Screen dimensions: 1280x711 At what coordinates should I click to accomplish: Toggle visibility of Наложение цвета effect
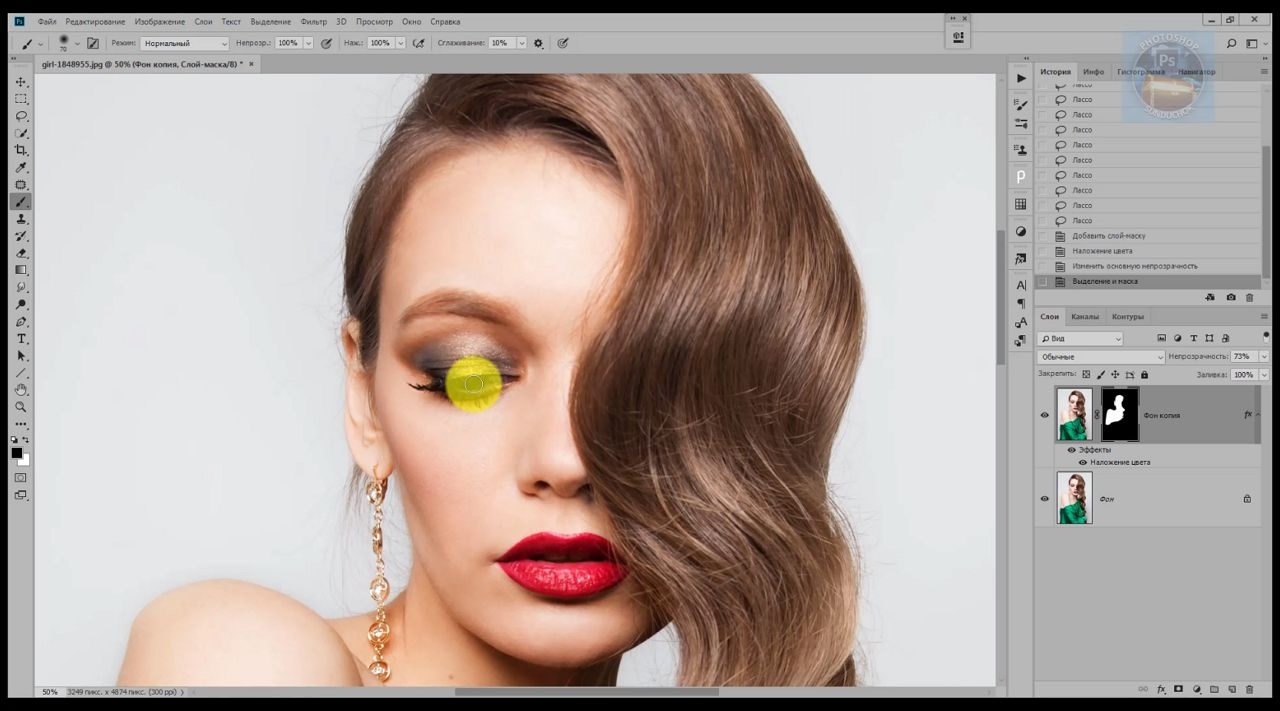click(1083, 462)
